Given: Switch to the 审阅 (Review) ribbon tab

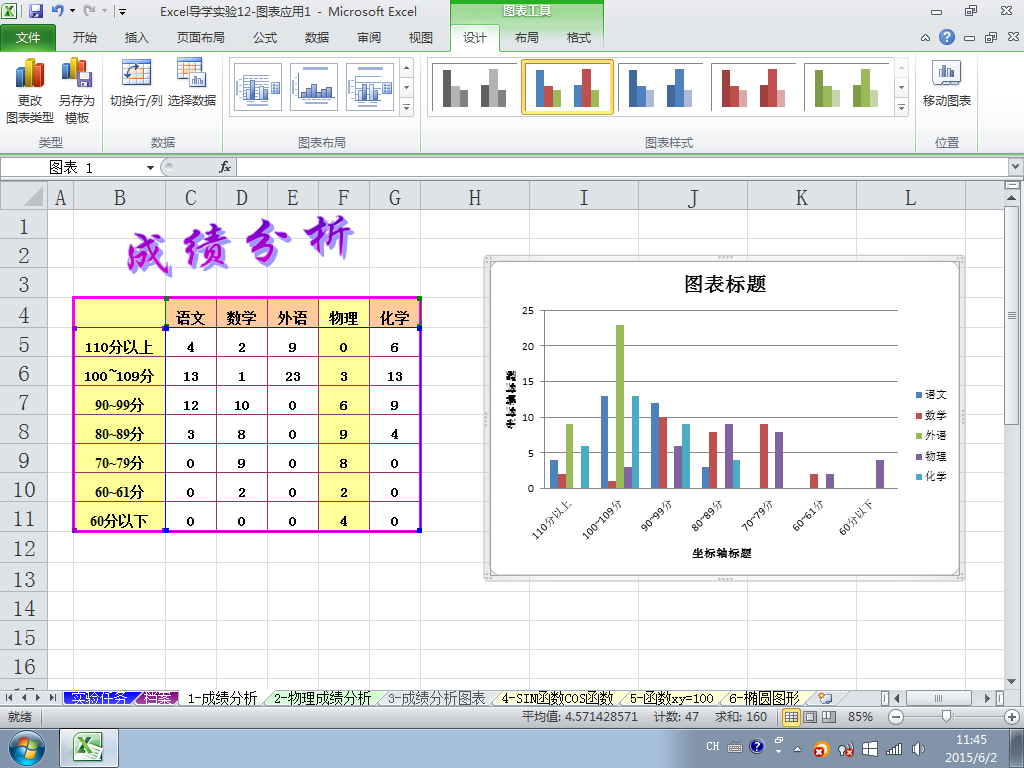Looking at the screenshot, I should click(x=369, y=38).
